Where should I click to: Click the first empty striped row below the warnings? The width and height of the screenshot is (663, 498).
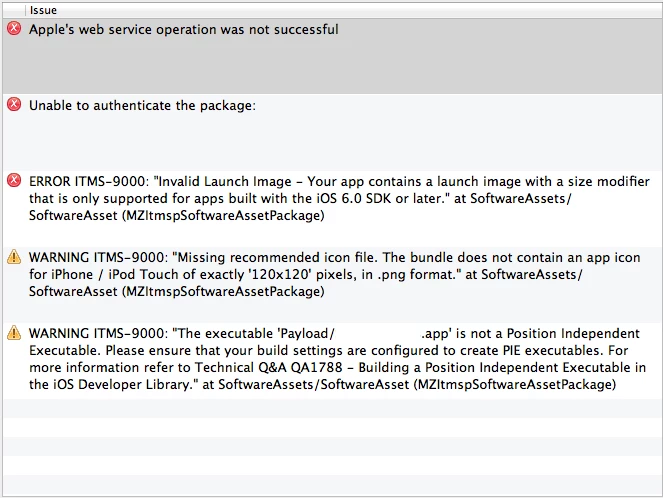pyautogui.click(x=332, y=408)
